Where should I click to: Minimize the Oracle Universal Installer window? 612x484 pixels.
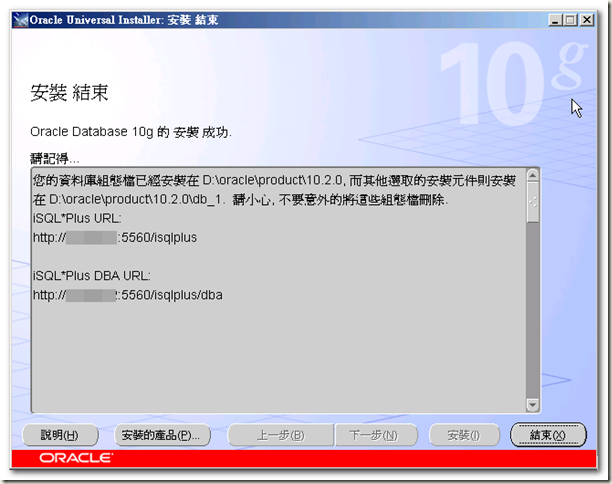(x=555, y=20)
